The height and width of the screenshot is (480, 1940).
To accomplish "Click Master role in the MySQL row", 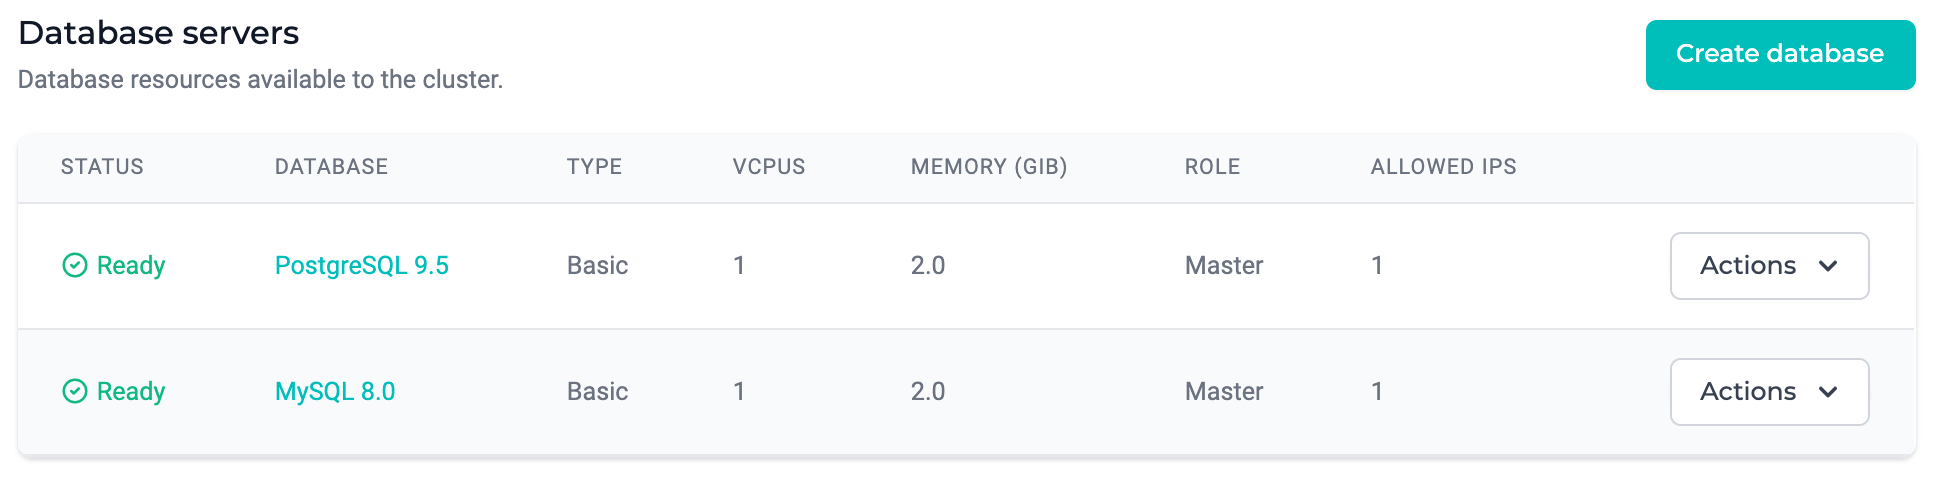I will point(1224,391).
